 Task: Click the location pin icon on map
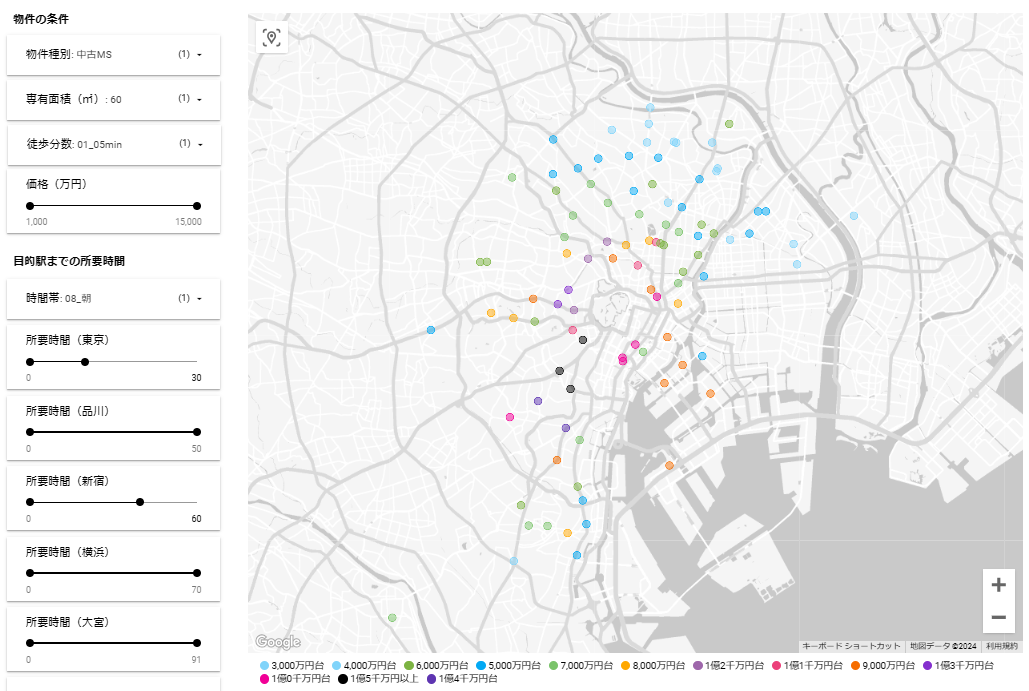point(272,38)
